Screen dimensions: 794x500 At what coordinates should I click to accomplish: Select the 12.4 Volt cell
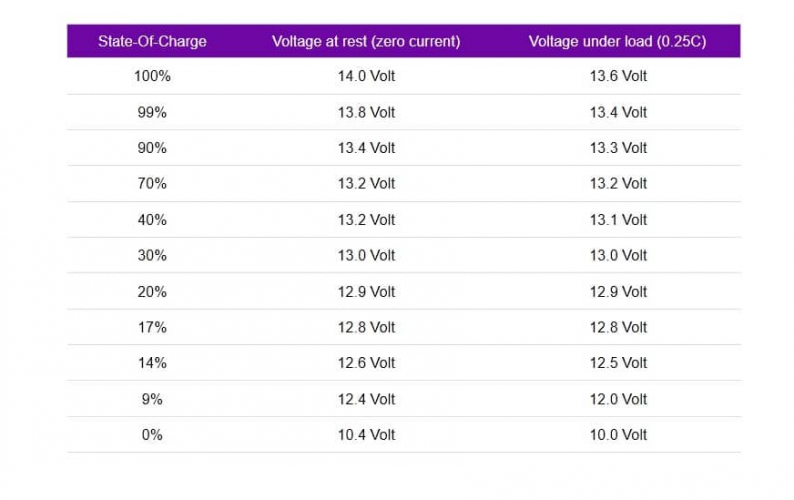[x=368, y=399]
